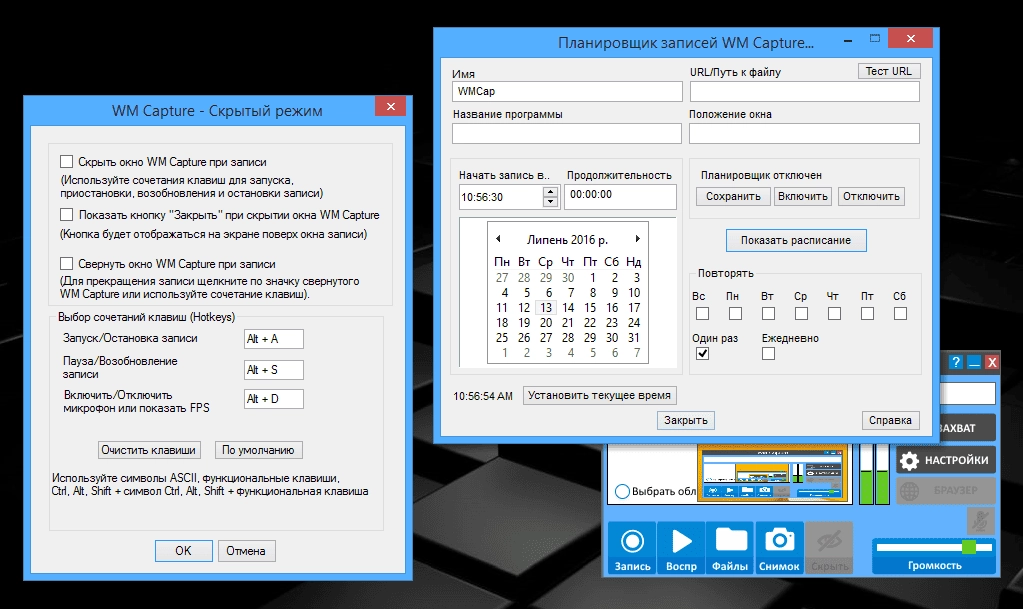1023x609 pixels.
Task: Tick the Вс repeat checkbox
Action: point(702,314)
